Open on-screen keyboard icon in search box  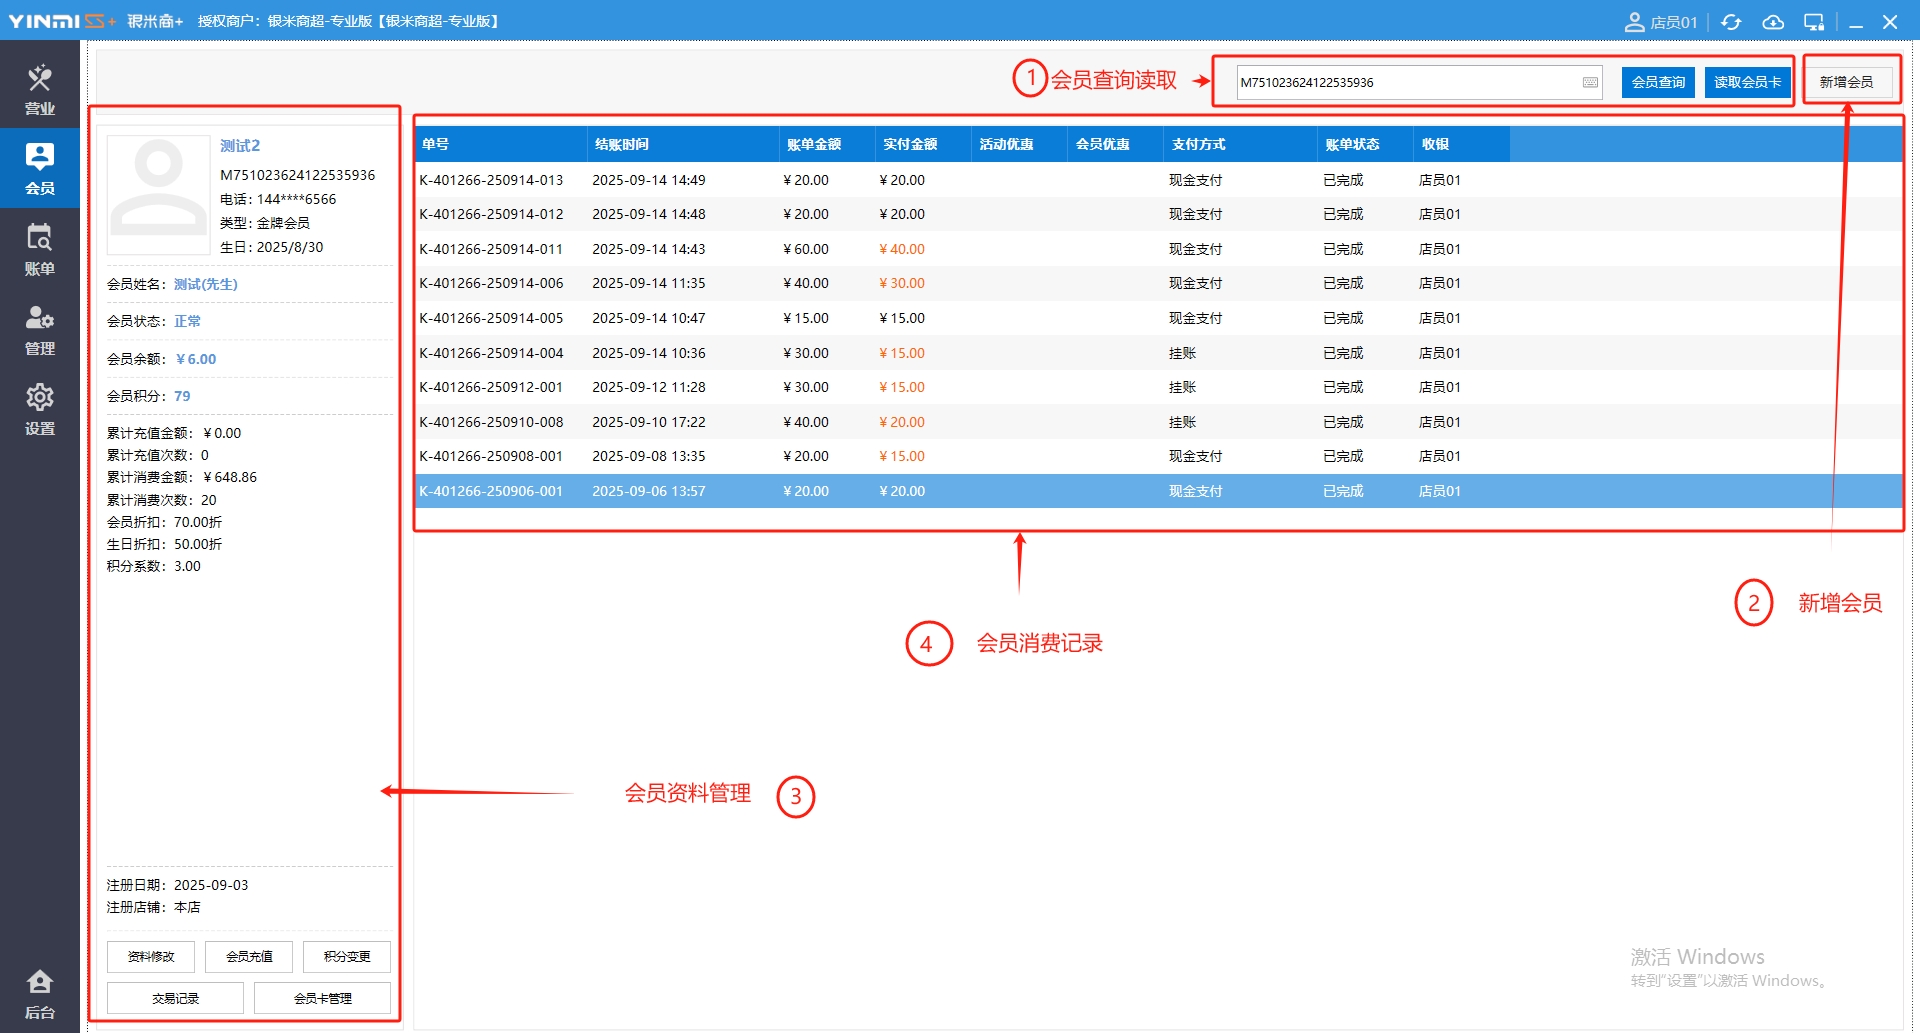[x=1590, y=82]
